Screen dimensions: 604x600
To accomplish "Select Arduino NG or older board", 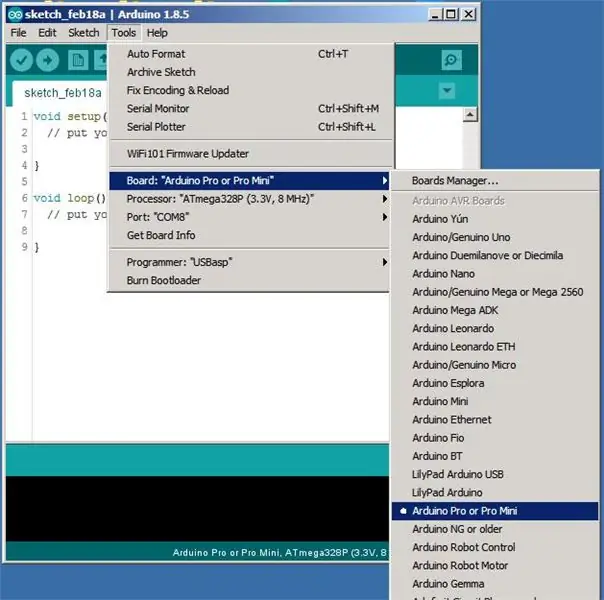I will pyautogui.click(x=495, y=529).
